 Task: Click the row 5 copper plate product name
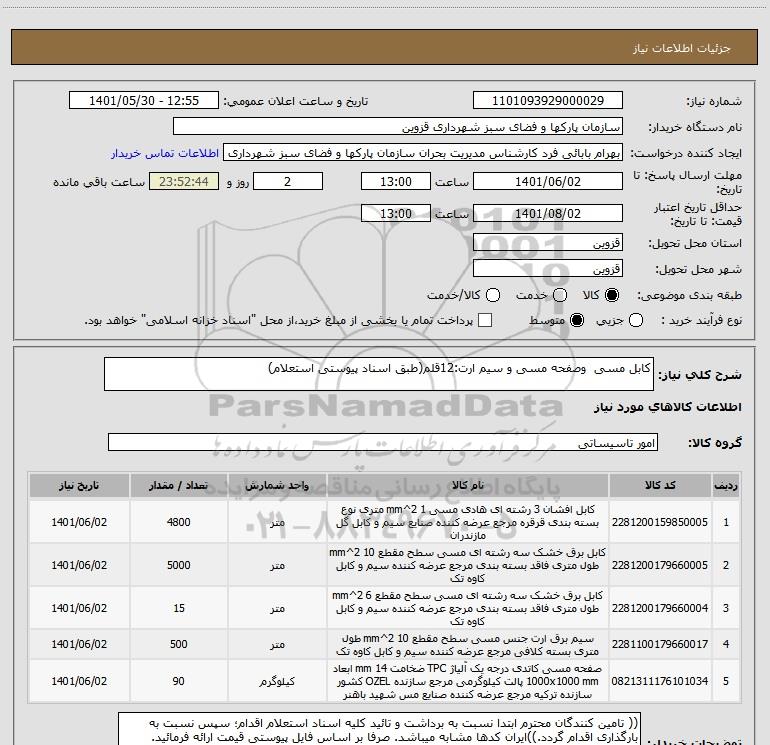click(x=468, y=682)
